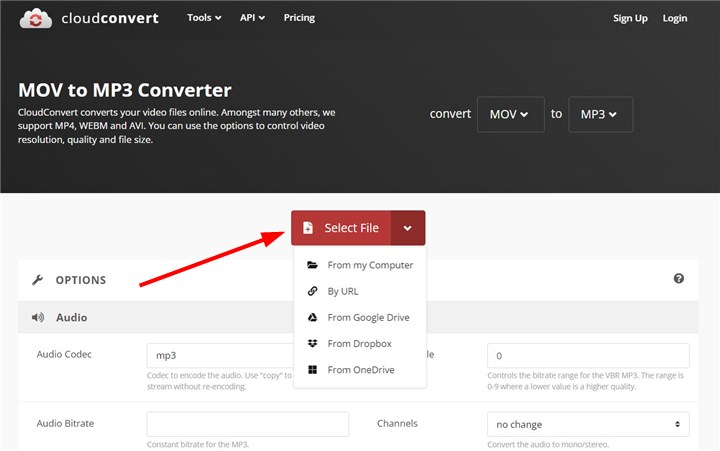Click the CloudConvert cloud logo icon

tap(36, 19)
